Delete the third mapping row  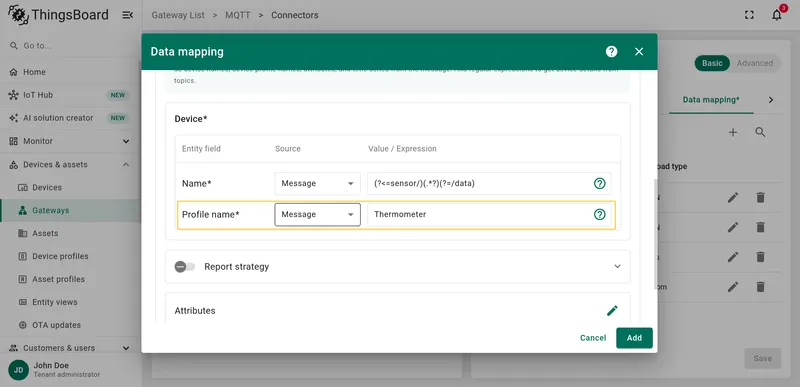[x=761, y=257]
